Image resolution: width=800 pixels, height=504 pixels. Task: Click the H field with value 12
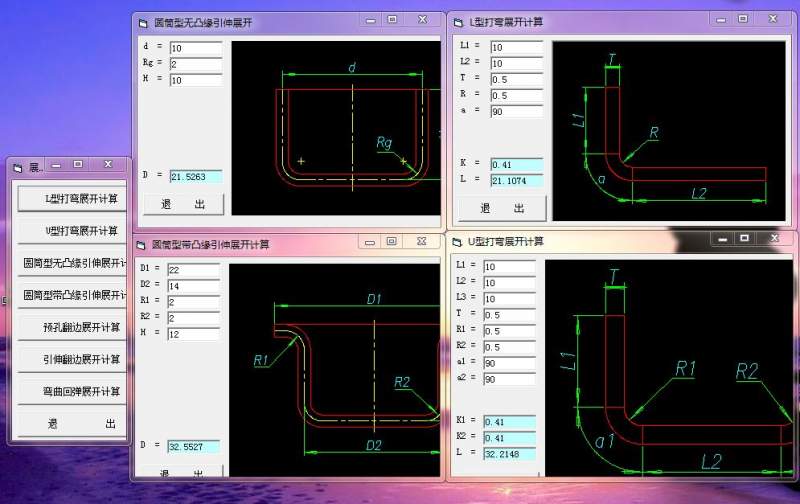click(x=193, y=334)
